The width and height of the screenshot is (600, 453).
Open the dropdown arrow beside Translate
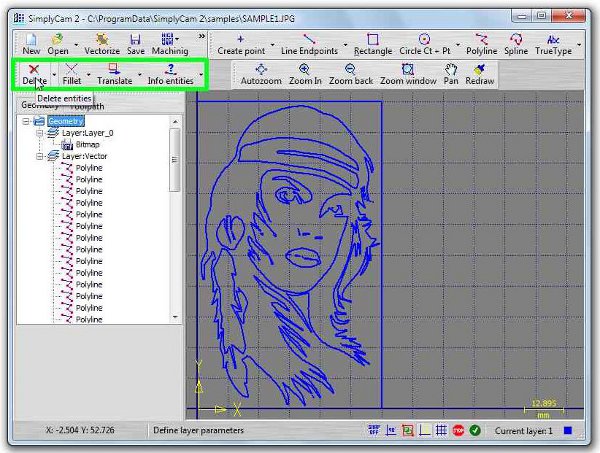click(x=140, y=75)
